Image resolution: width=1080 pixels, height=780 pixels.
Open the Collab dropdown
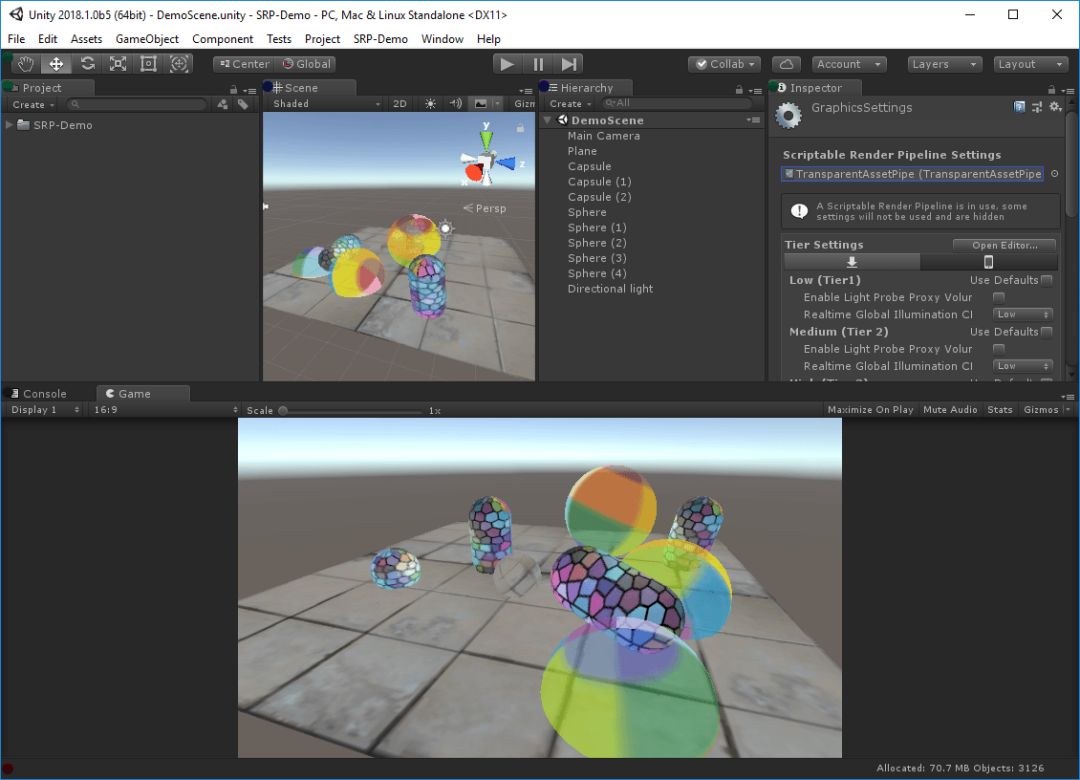tap(725, 64)
